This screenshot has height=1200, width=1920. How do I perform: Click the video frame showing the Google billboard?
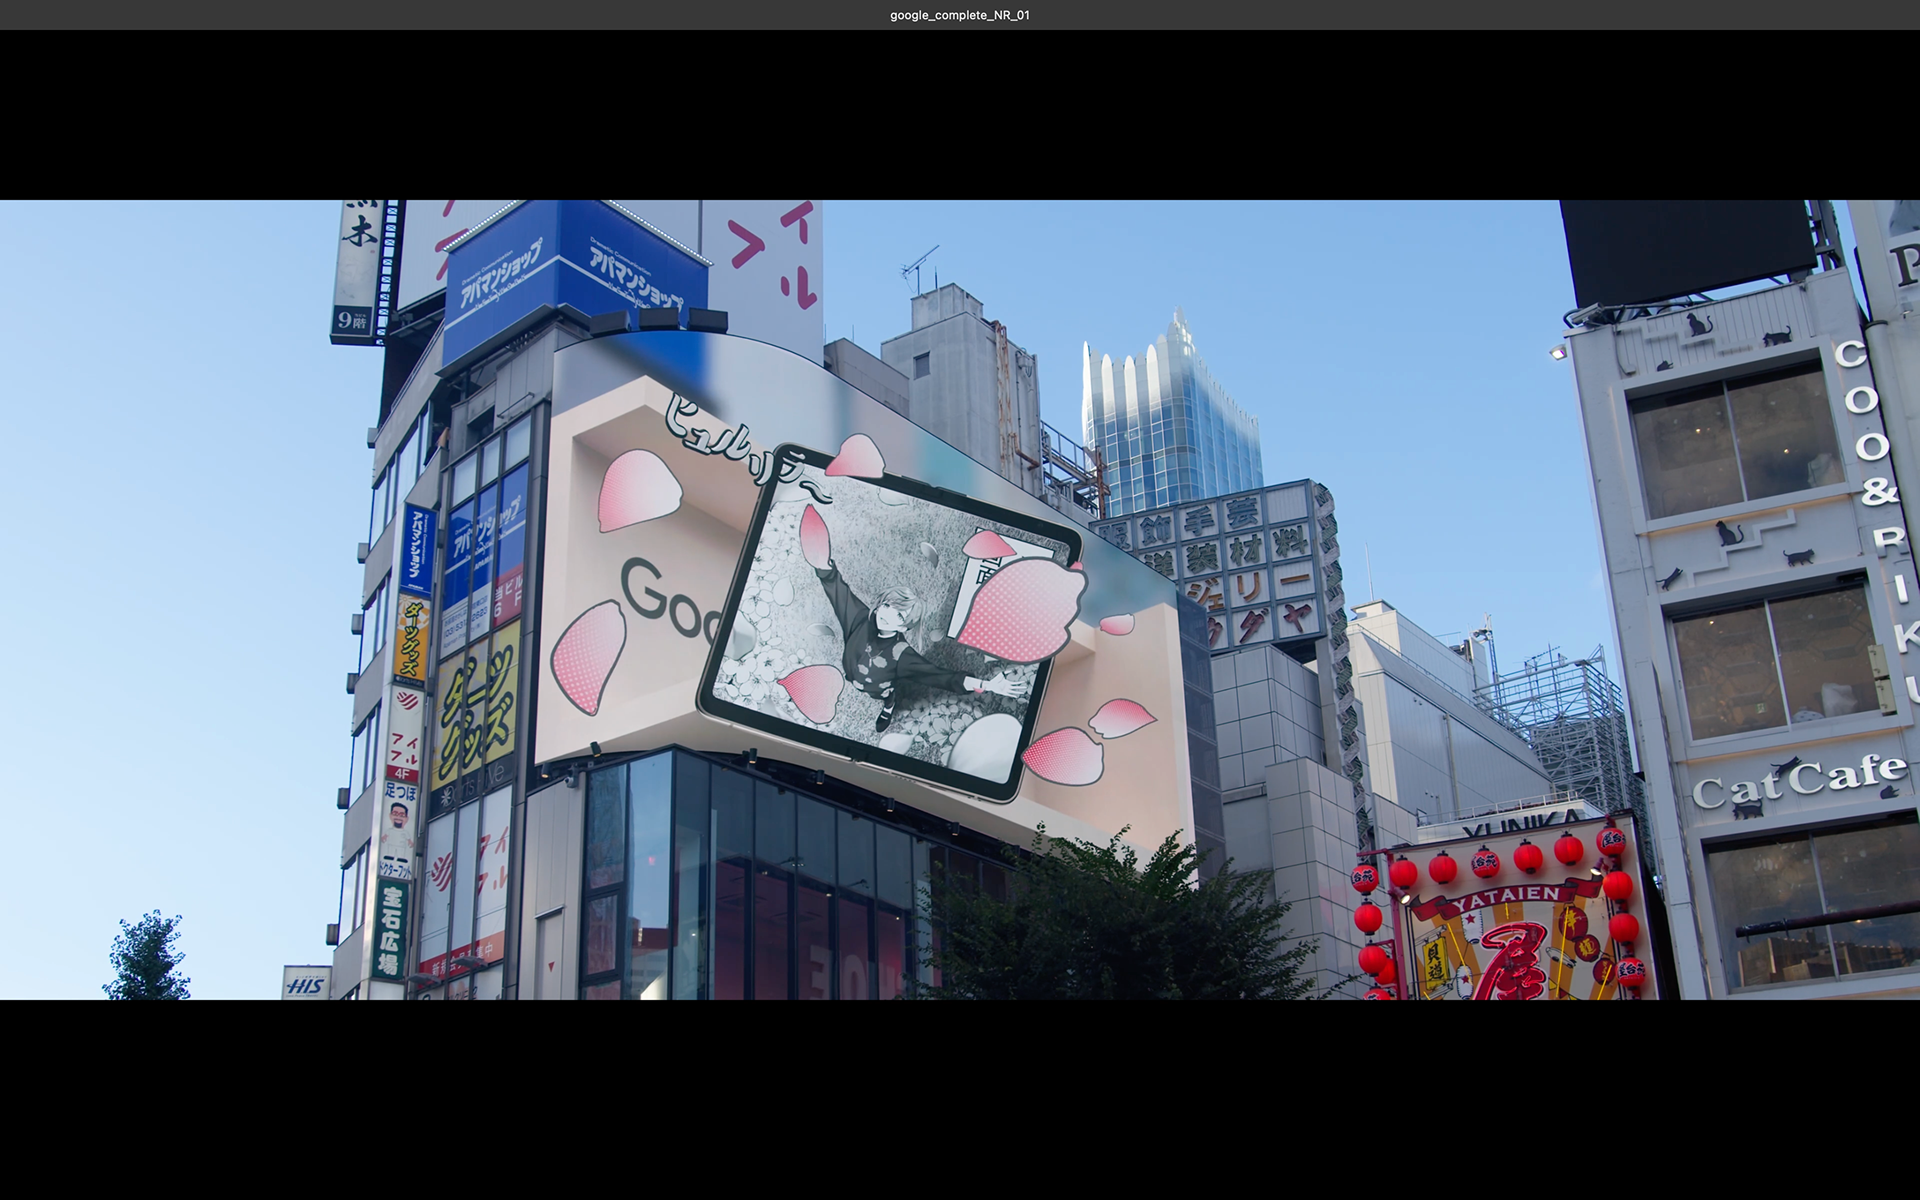pos(960,600)
